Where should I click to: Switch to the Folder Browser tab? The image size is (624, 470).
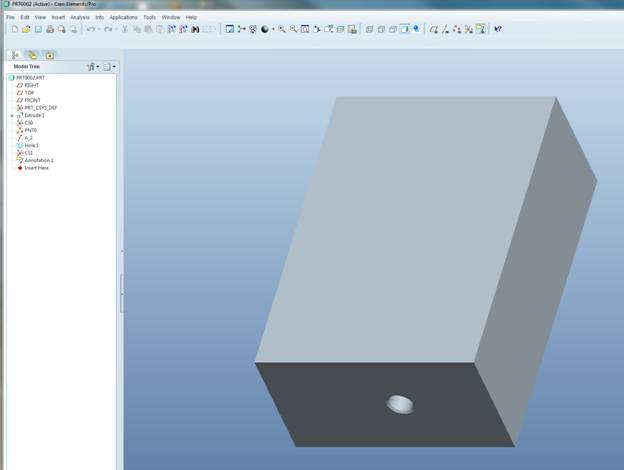coord(32,54)
